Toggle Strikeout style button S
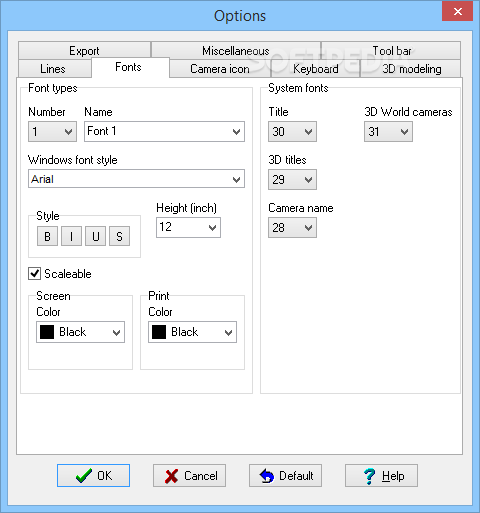 119,236
